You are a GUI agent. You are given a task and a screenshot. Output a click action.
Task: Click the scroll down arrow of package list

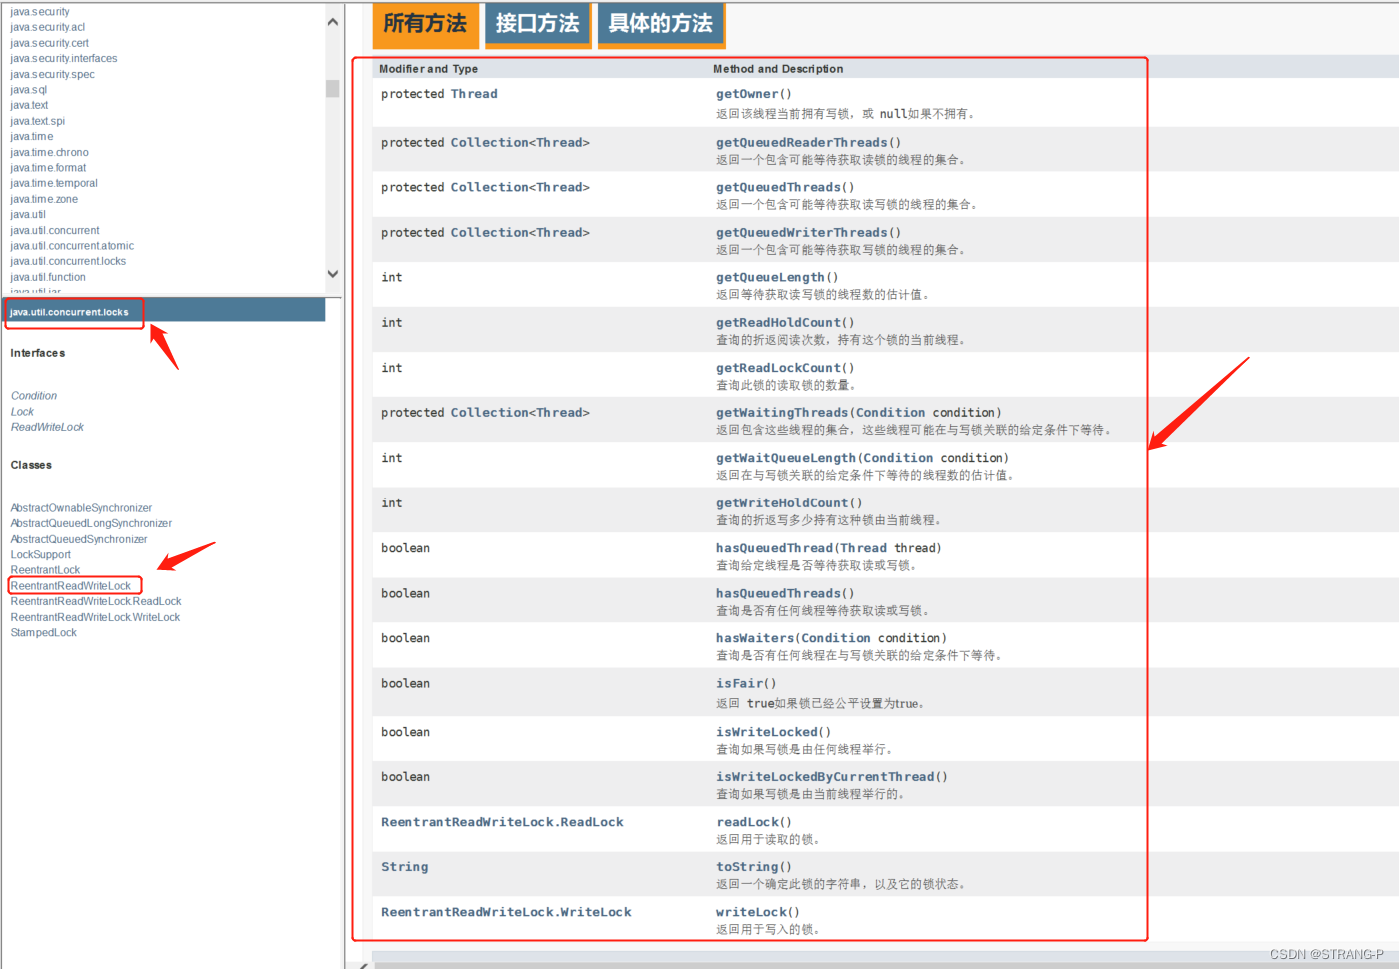333,274
